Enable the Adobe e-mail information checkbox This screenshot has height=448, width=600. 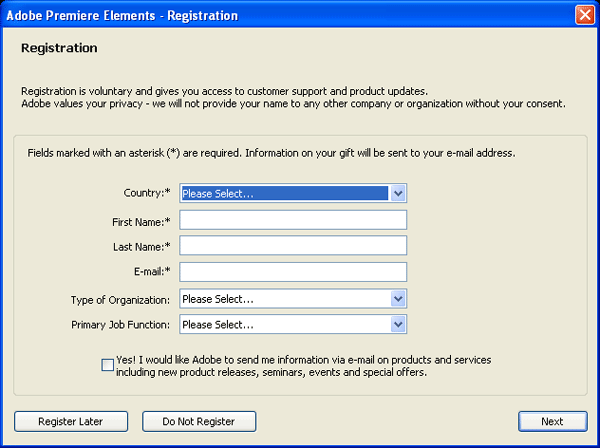(108, 365)
